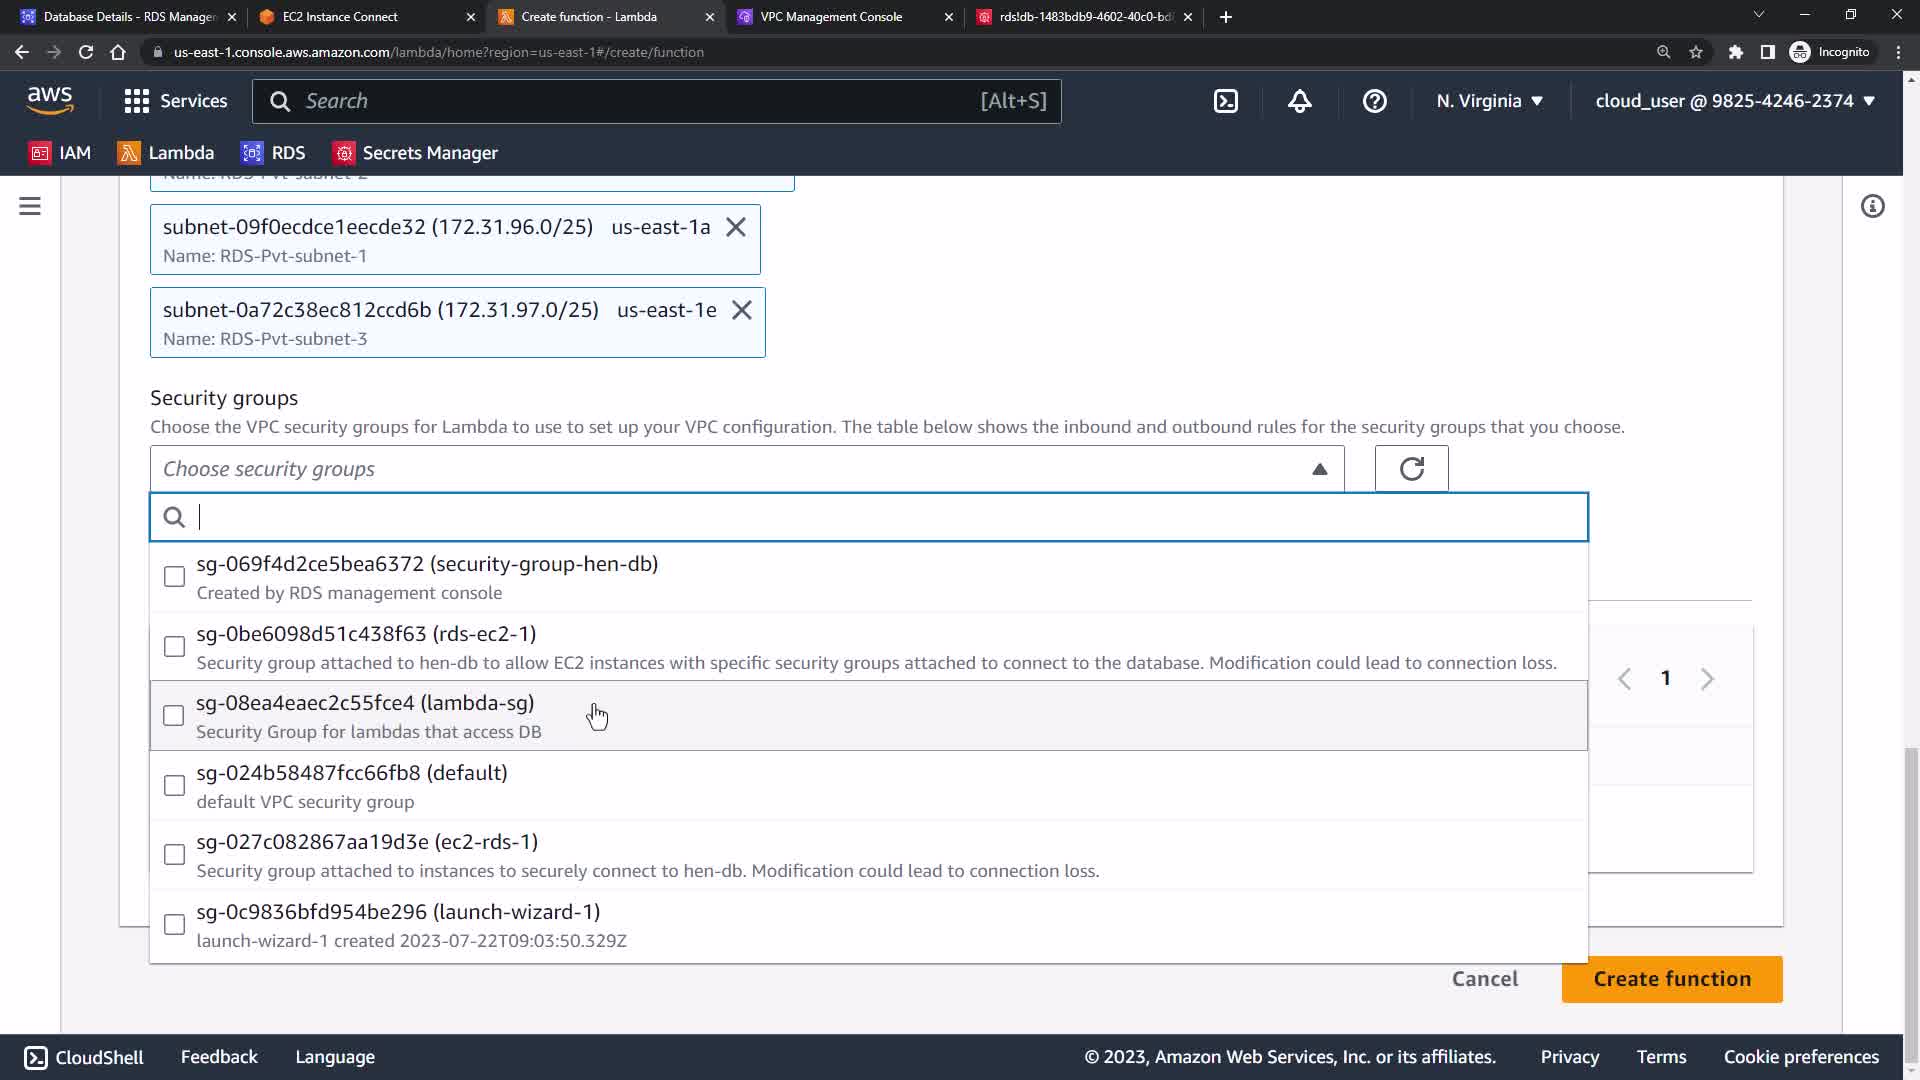Click the AWS logo home icon
The image size is (1920, 1080).
[50, 100]
